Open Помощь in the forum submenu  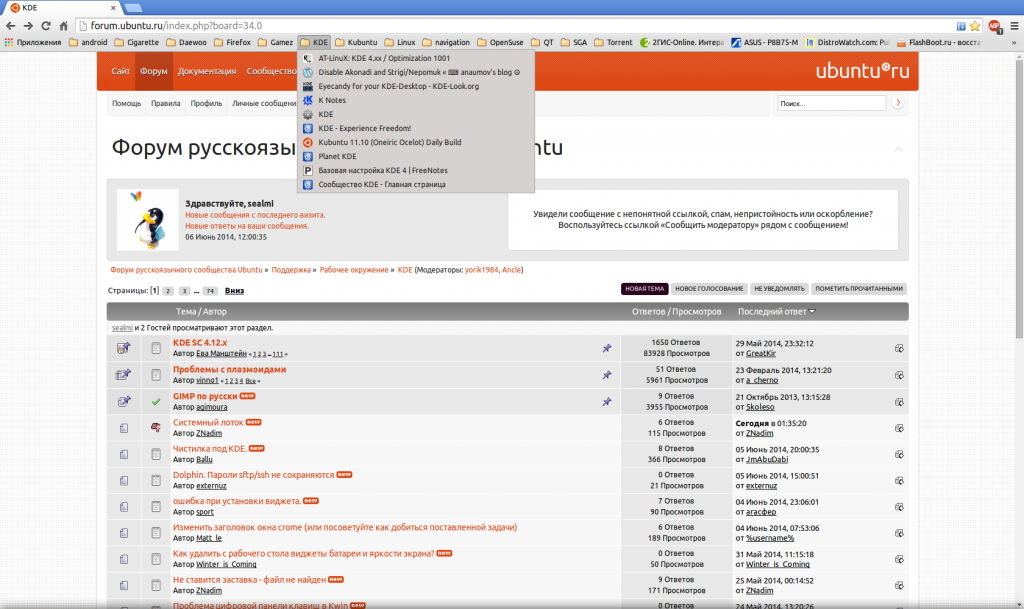(x=126, y=103)
